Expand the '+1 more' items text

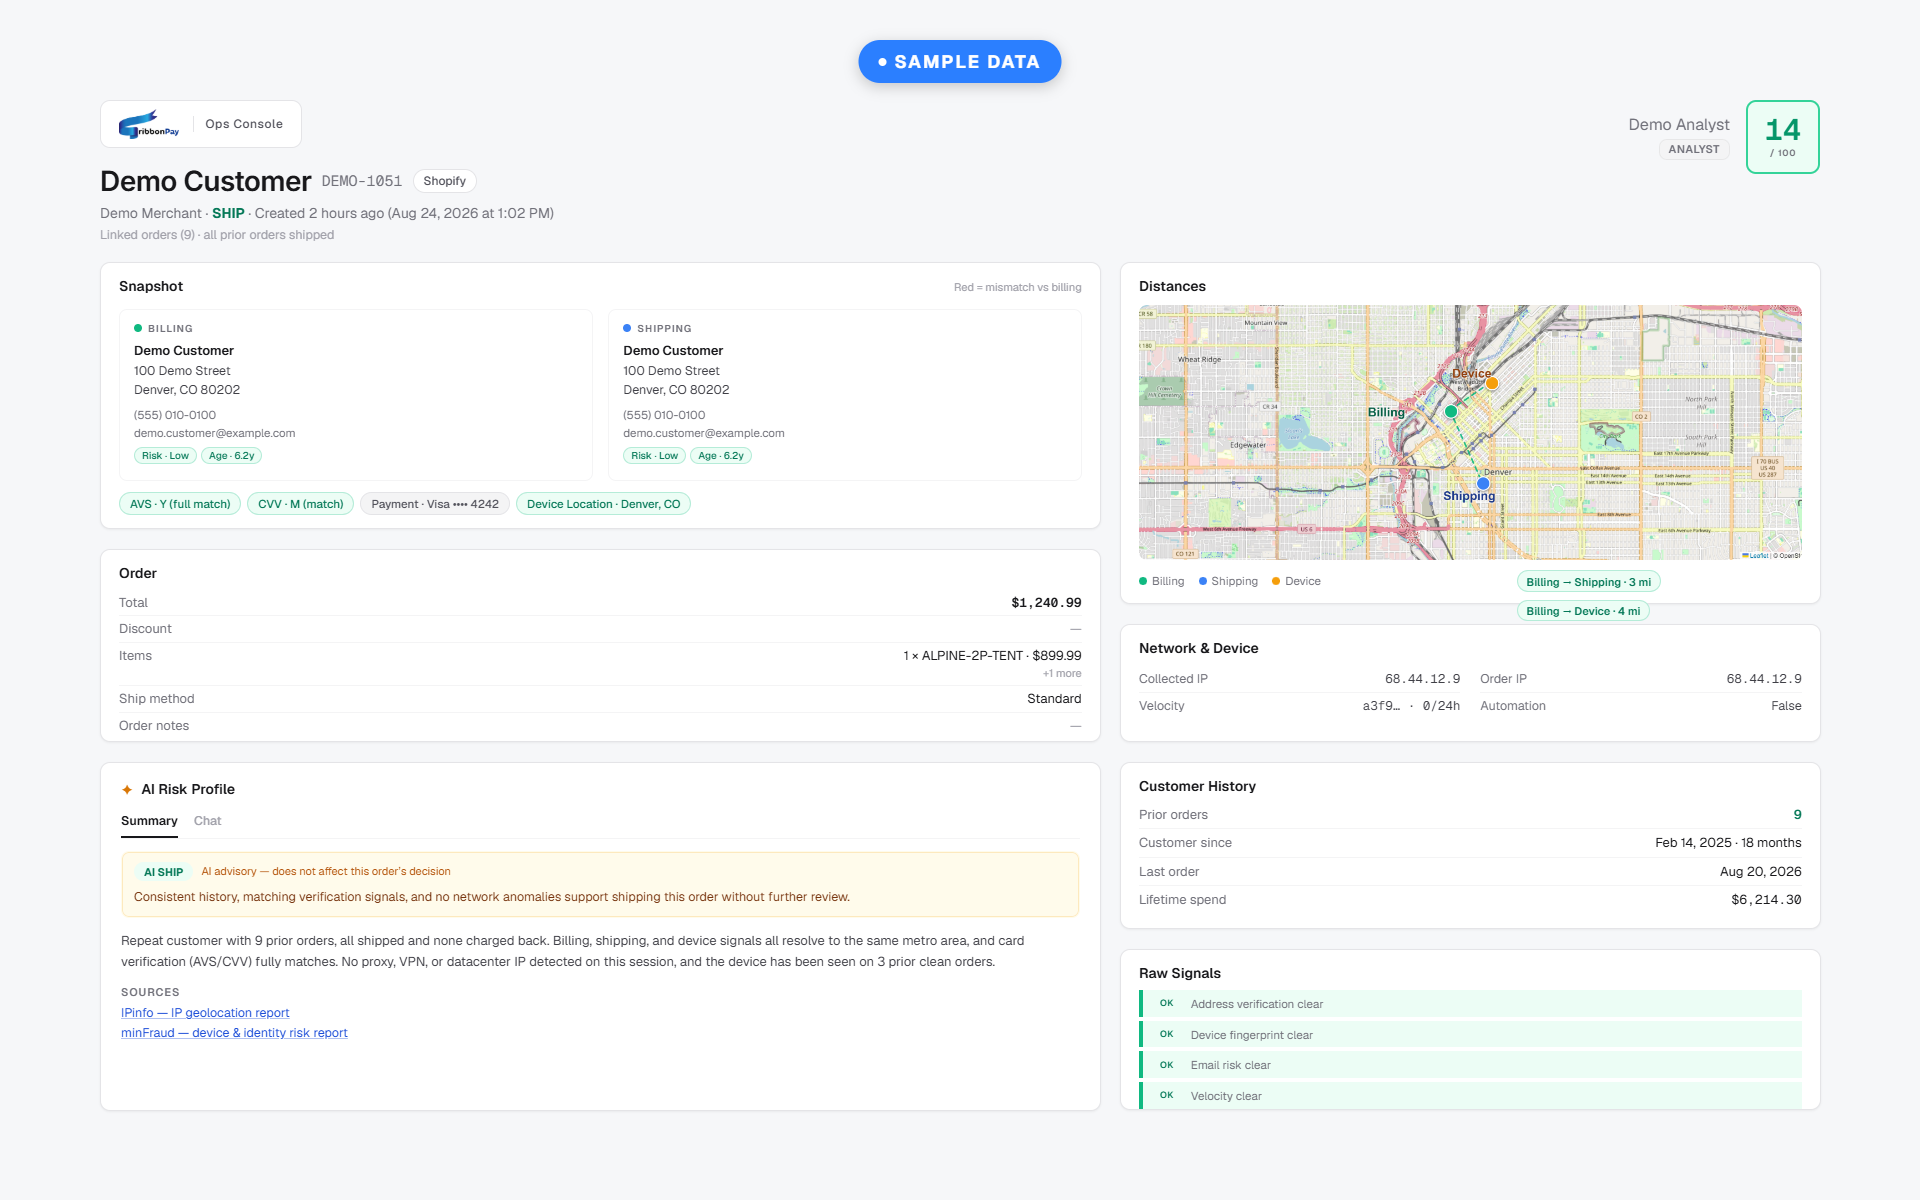pyautogui.click(x=1061, y=674)
